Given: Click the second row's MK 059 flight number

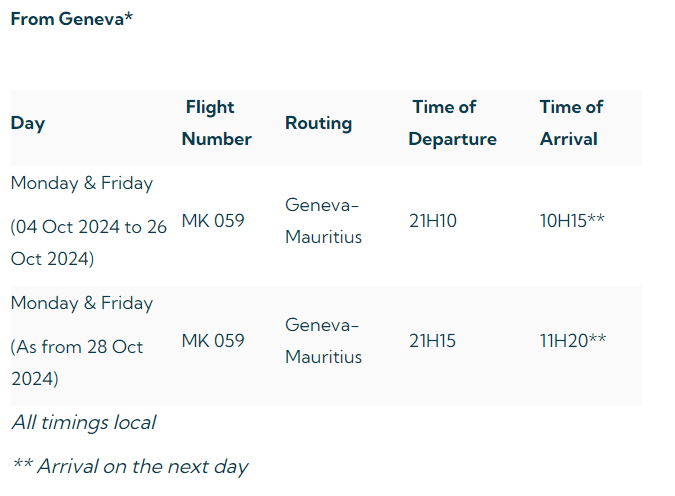Looking at the screenshot, I should click(213, 341).
